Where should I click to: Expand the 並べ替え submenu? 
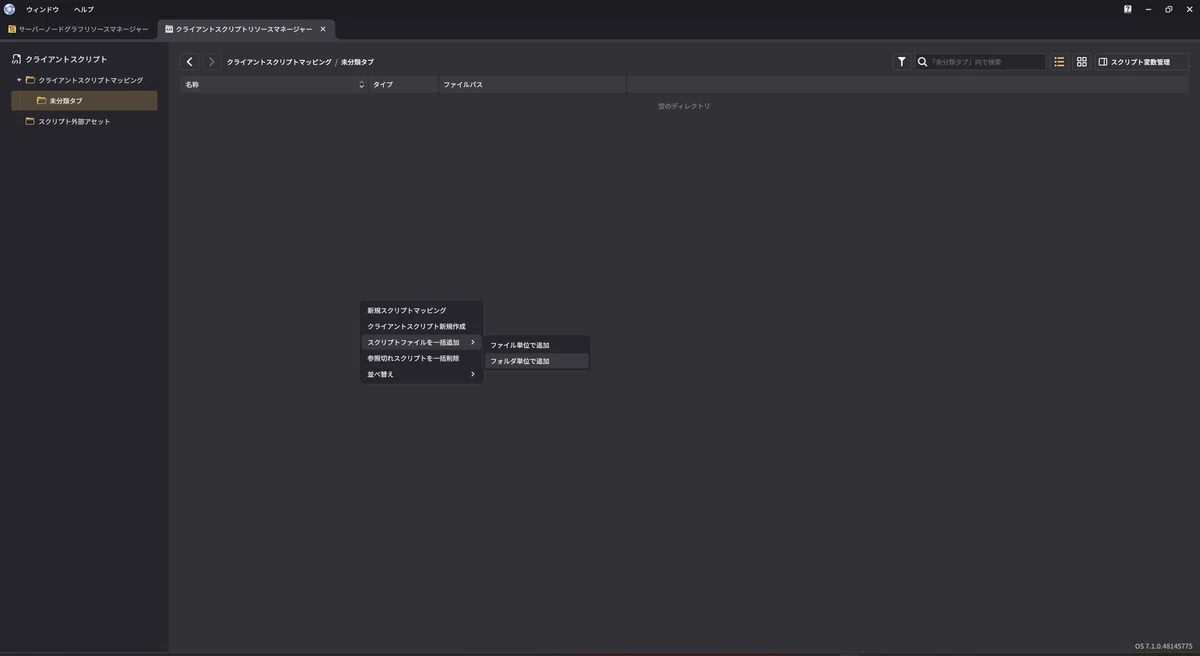pyautogui.click(x=421, y=374)
